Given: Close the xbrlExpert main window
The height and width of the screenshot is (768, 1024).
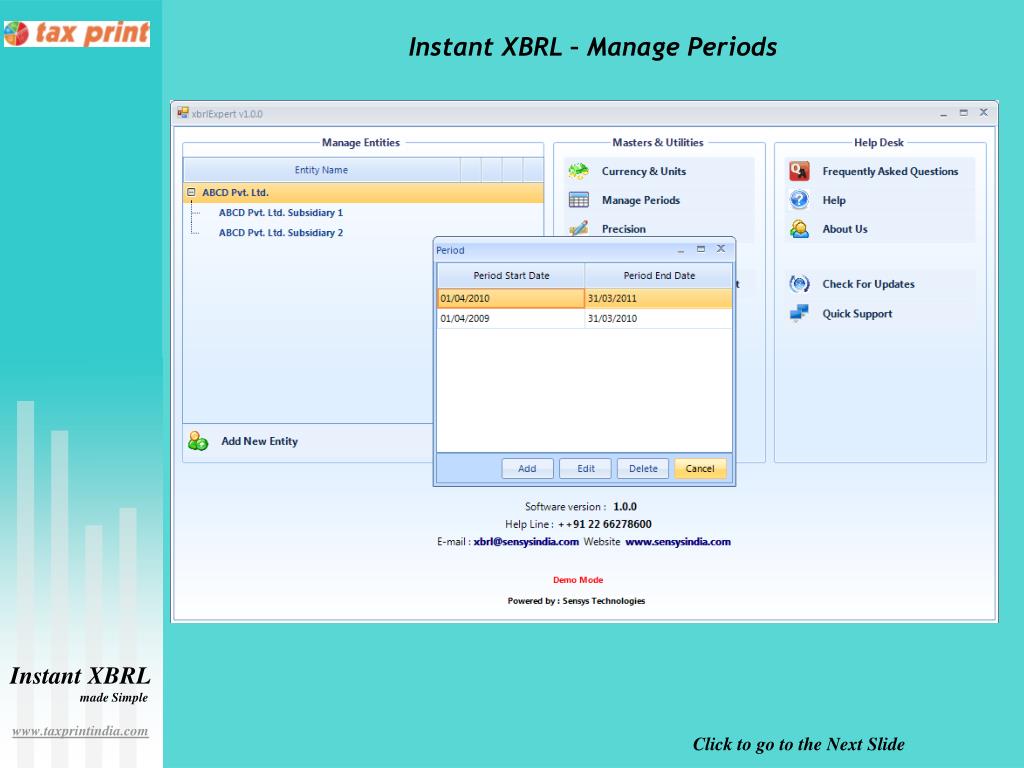Looking at the screenshot, I should [984, 112].
